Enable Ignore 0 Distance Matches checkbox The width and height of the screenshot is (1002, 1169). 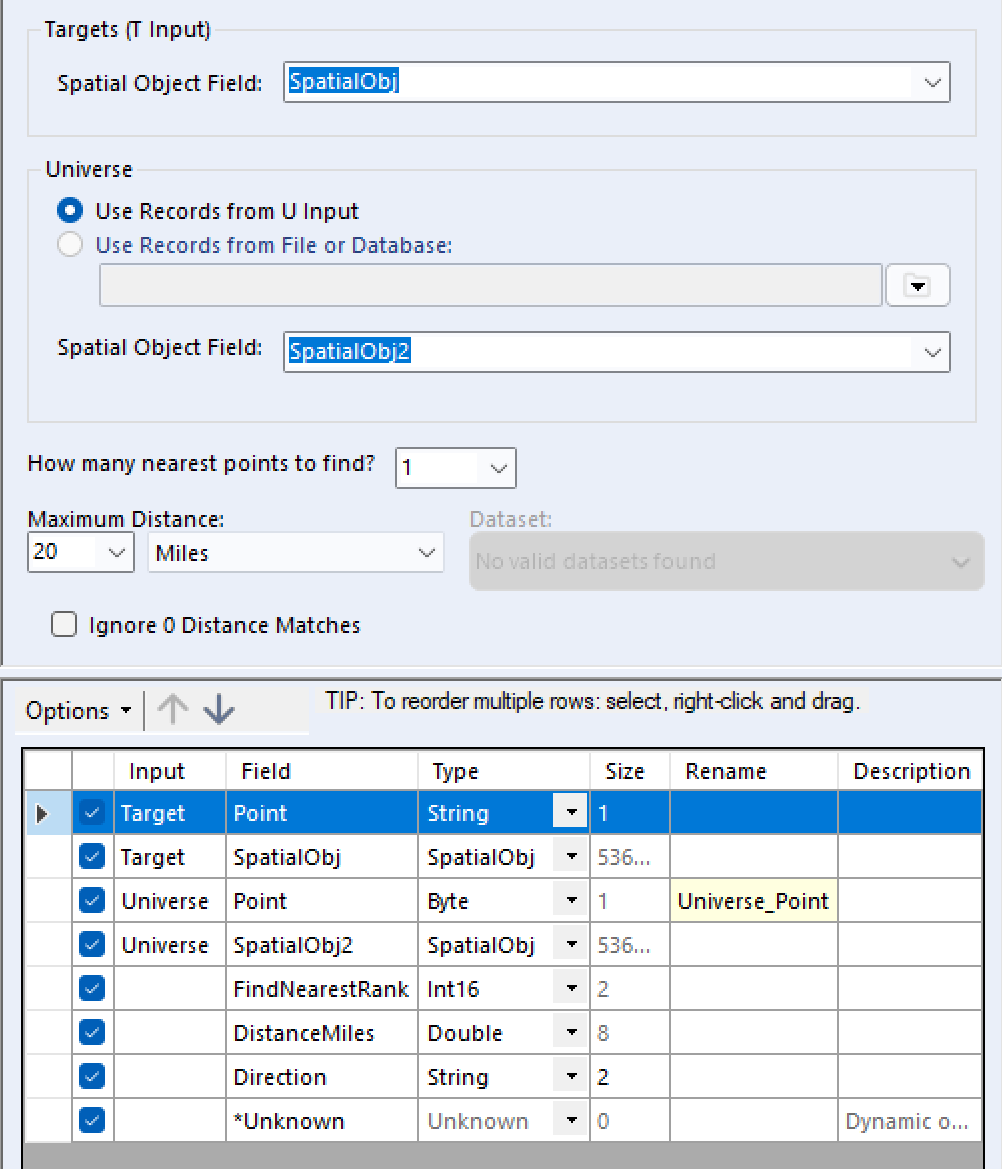64,625
